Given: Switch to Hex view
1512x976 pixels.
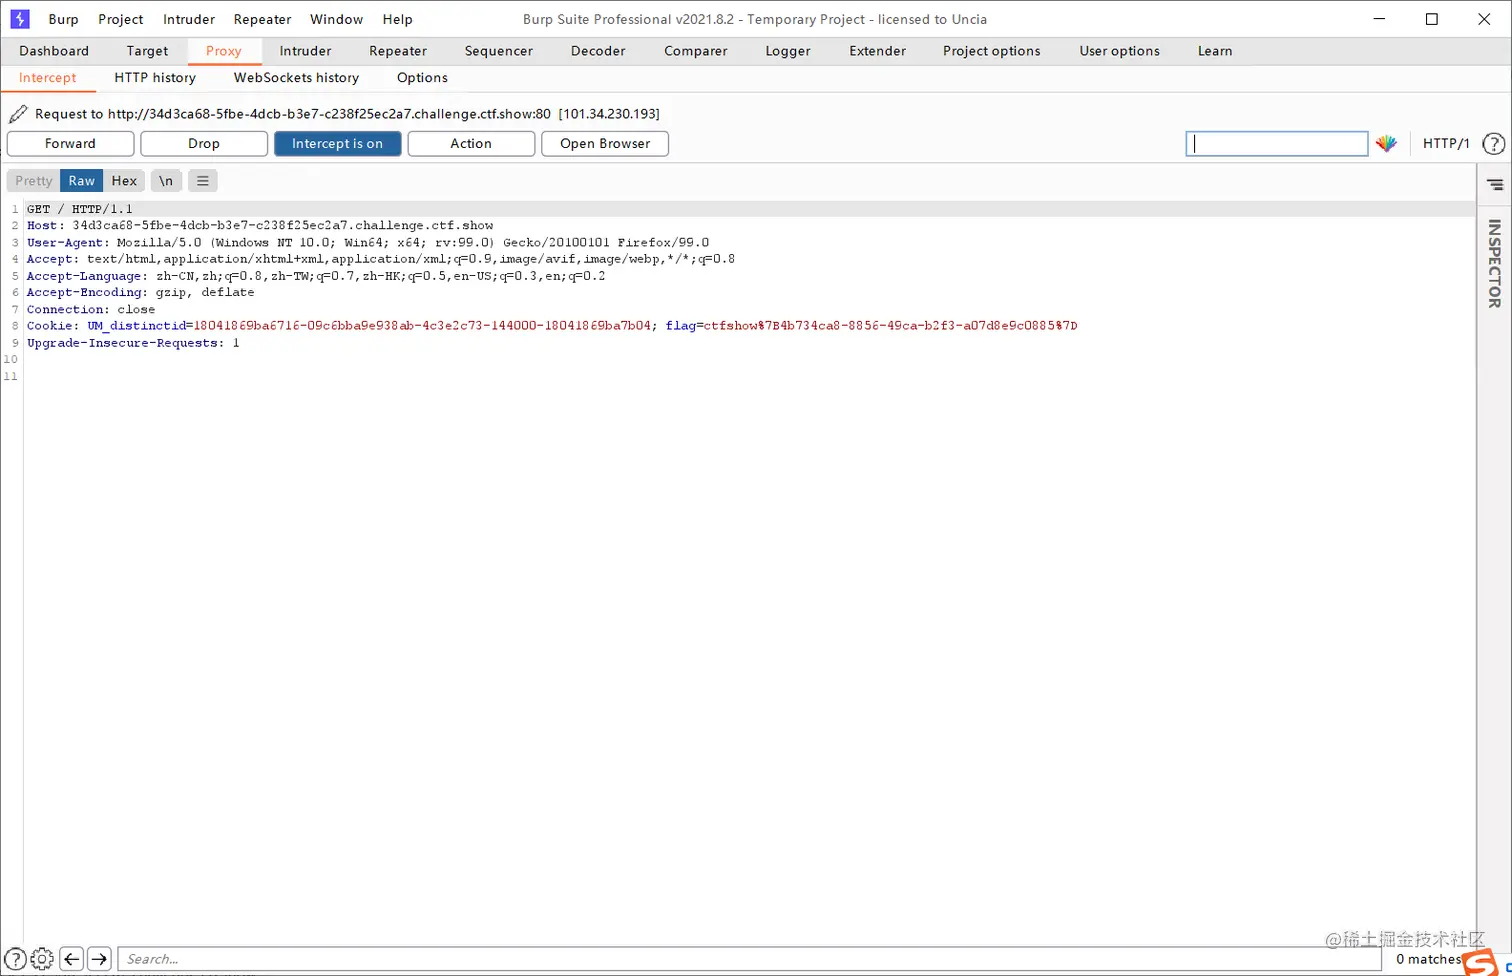Looking at the screenshot, I should pos(124,181).
